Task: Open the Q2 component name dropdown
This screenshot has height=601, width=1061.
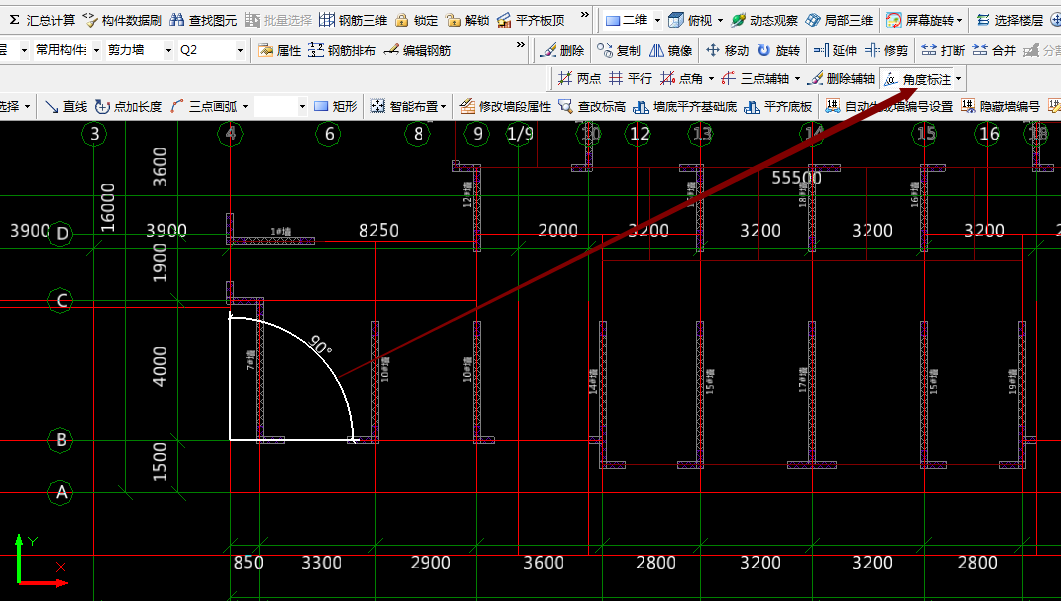Action: click(x=240, y=50)
